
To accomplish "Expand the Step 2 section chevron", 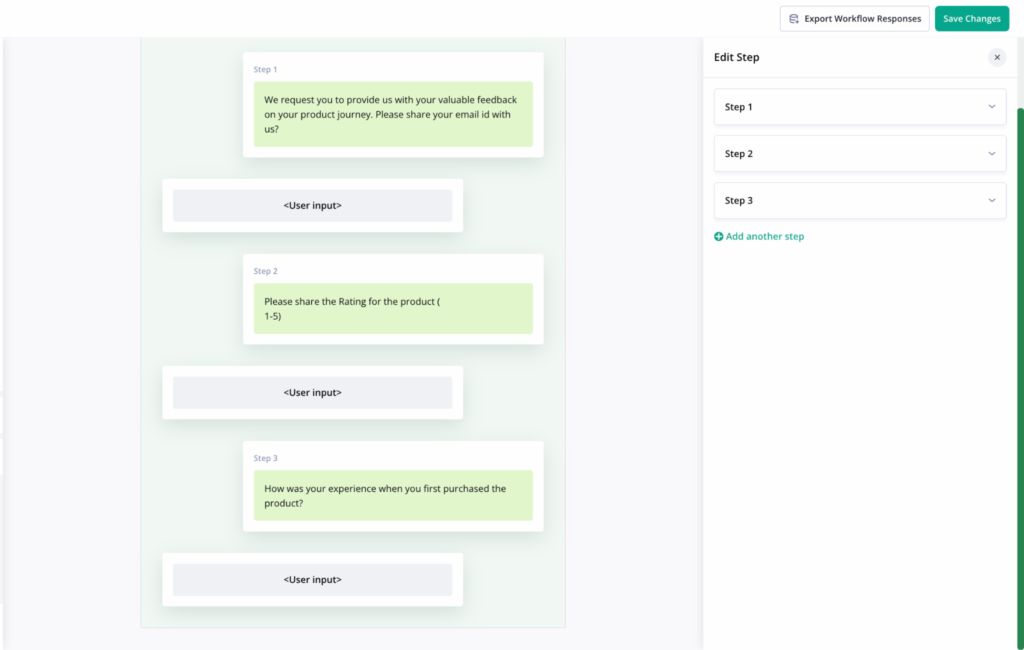I will 991,153.
